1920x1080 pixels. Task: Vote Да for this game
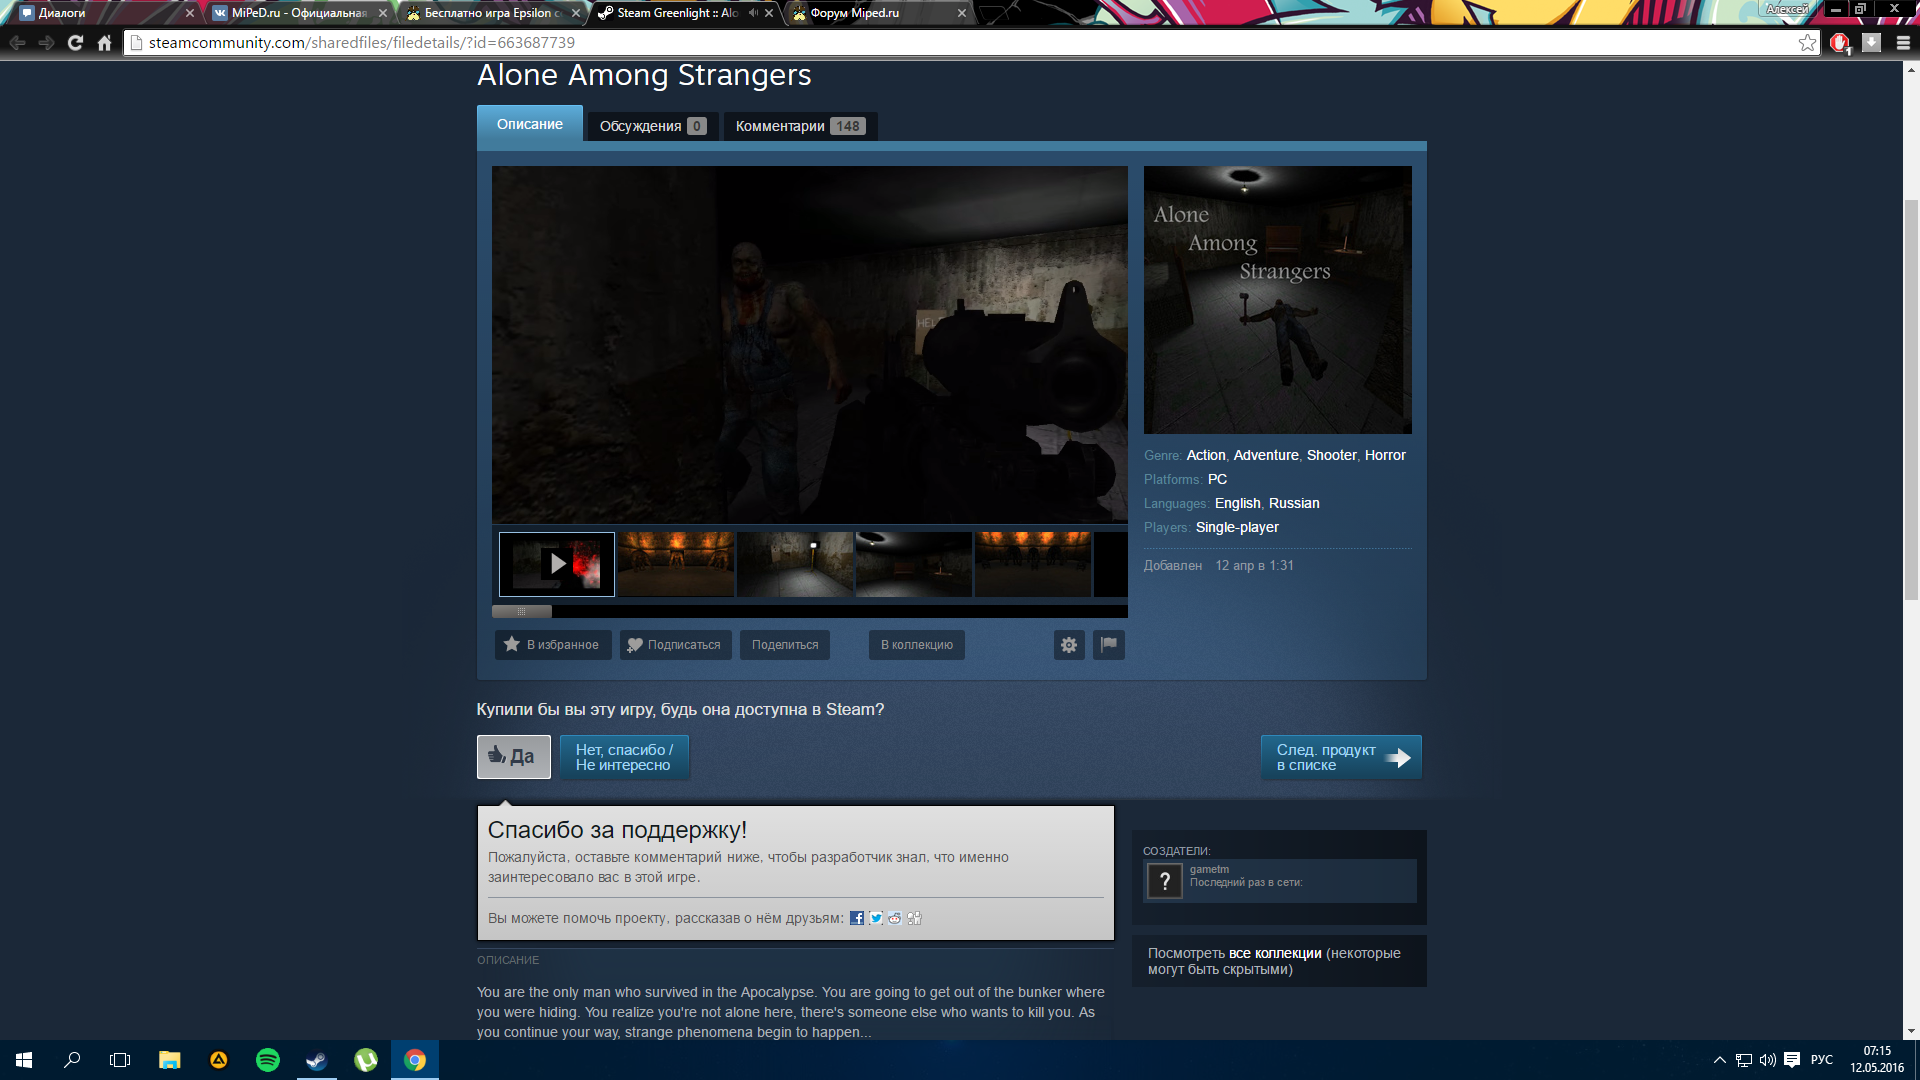(514, 757)
